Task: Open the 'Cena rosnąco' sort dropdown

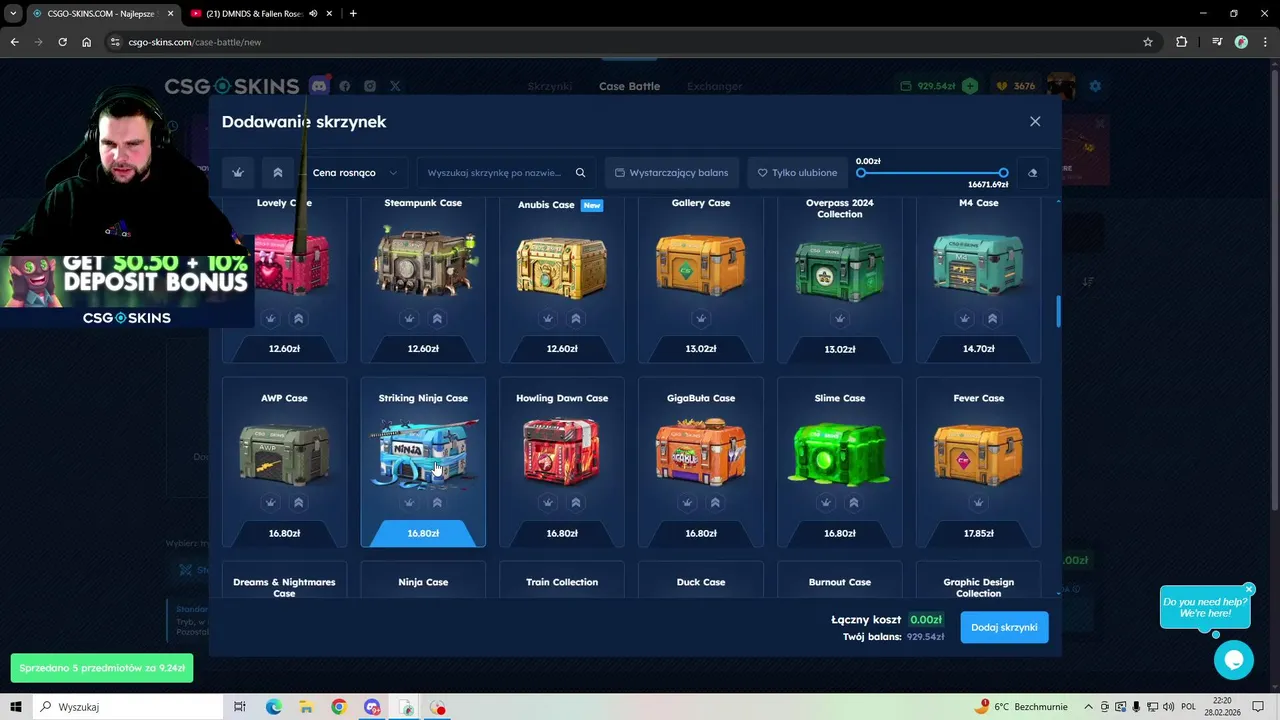Action: point(355,173)
